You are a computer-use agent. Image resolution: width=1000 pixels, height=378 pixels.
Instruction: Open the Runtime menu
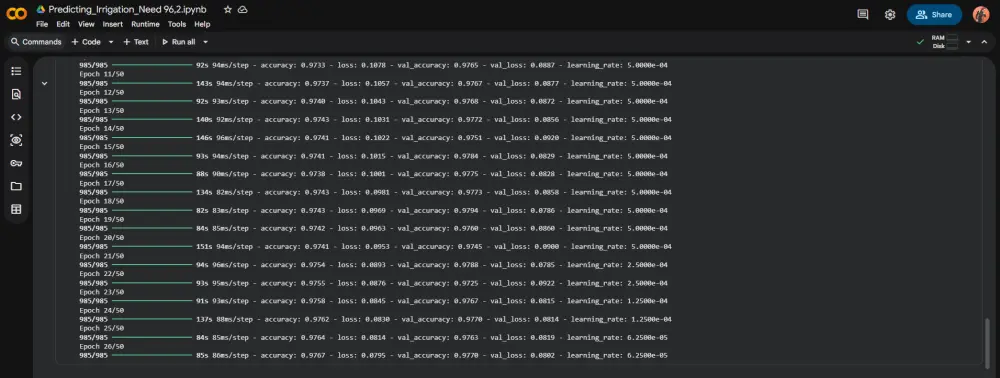coord(145,24)
